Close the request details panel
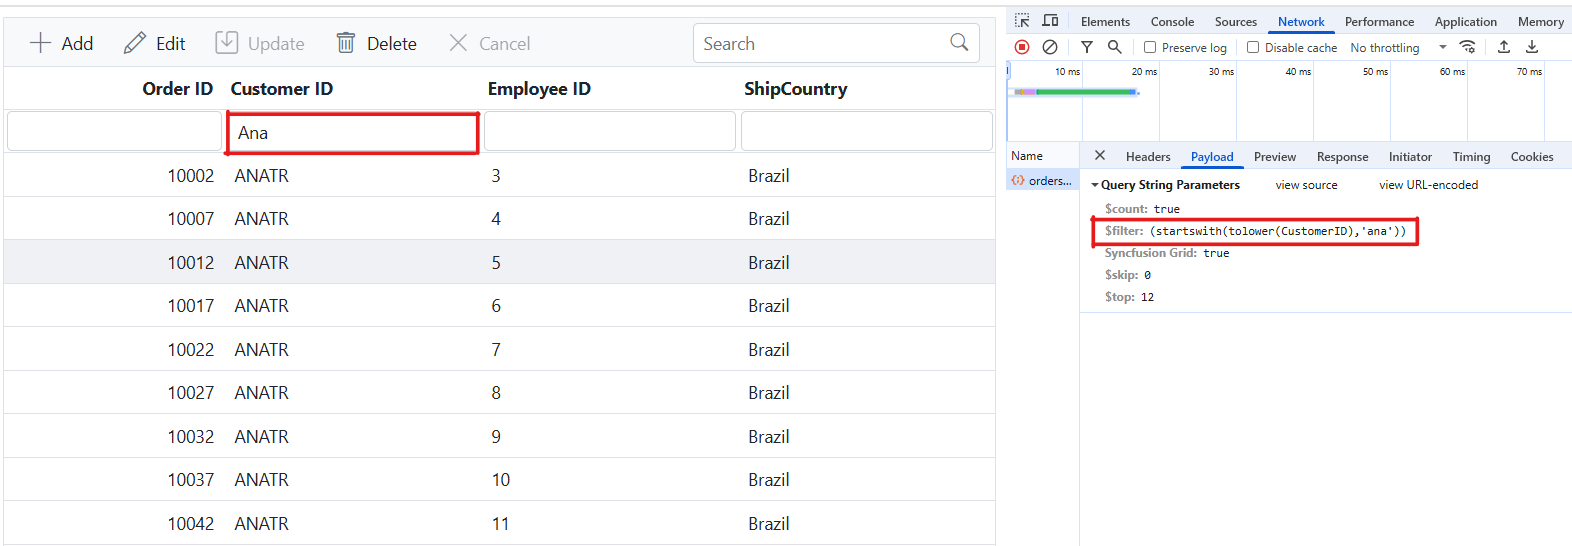Screen dimensions: 1572x546 point(1100,156)
